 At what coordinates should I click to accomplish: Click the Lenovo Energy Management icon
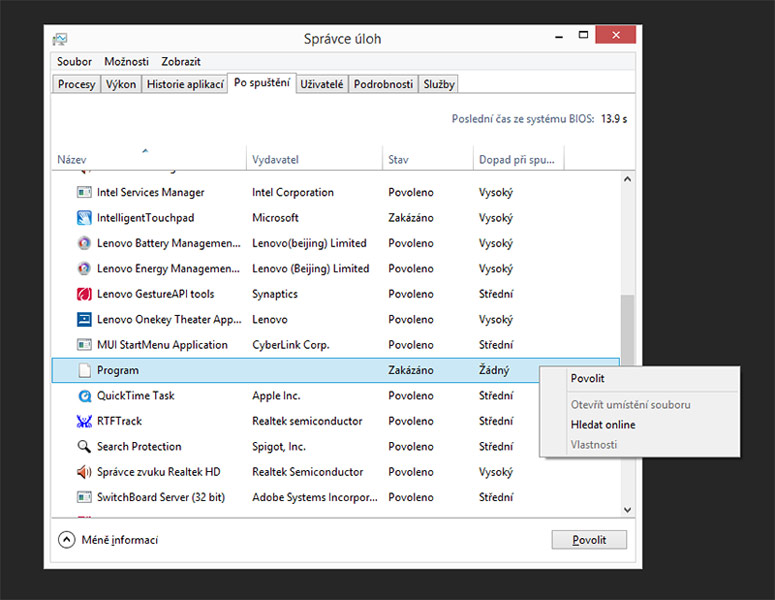point(84,268)
